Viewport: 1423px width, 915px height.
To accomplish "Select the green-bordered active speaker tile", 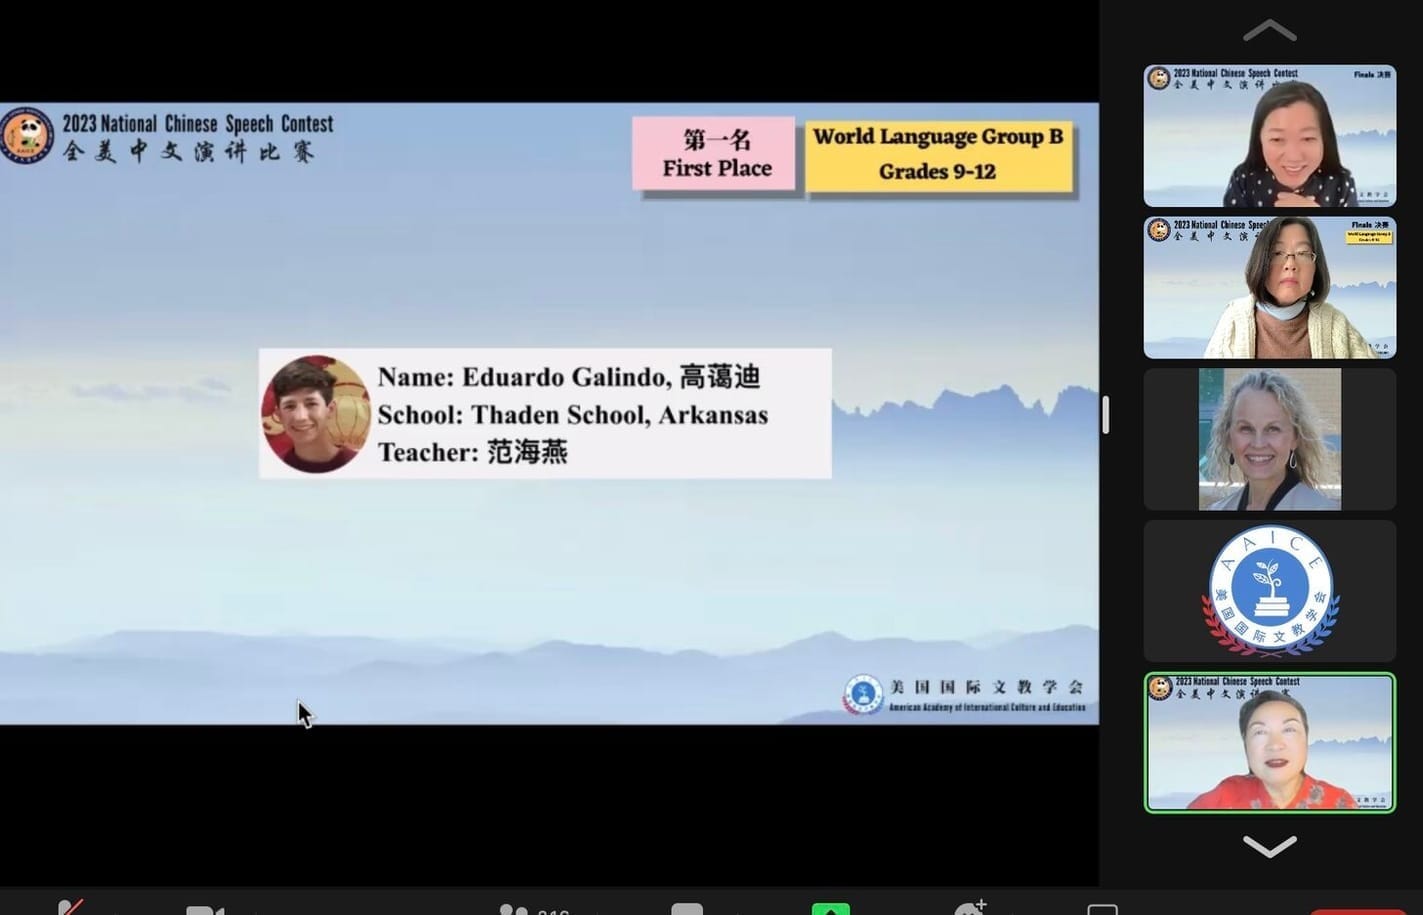I will 1269,742.
